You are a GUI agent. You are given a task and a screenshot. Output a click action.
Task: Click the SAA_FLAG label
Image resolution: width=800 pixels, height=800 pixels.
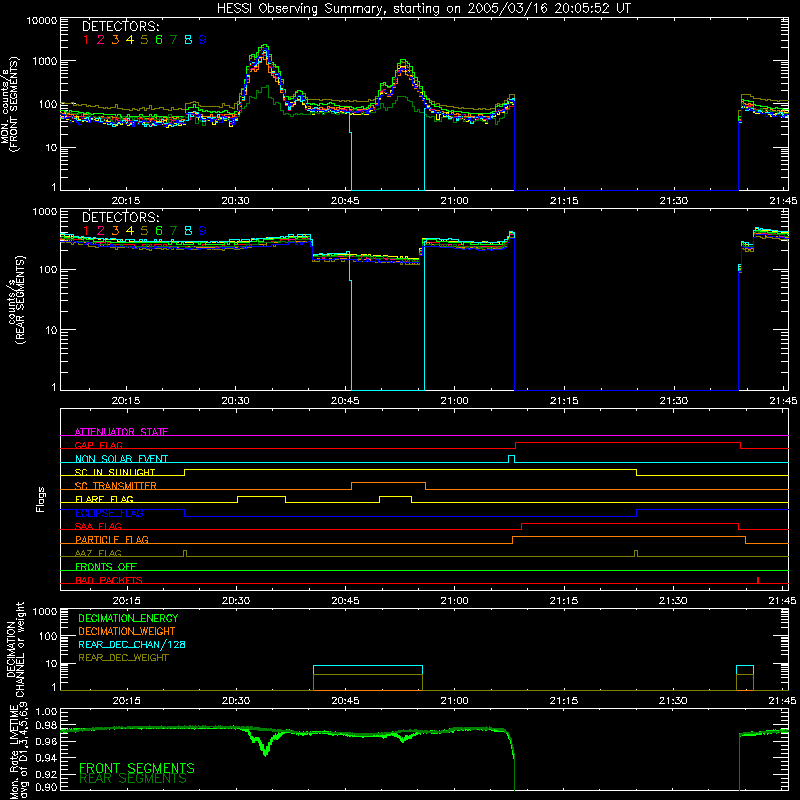[98, 526]
